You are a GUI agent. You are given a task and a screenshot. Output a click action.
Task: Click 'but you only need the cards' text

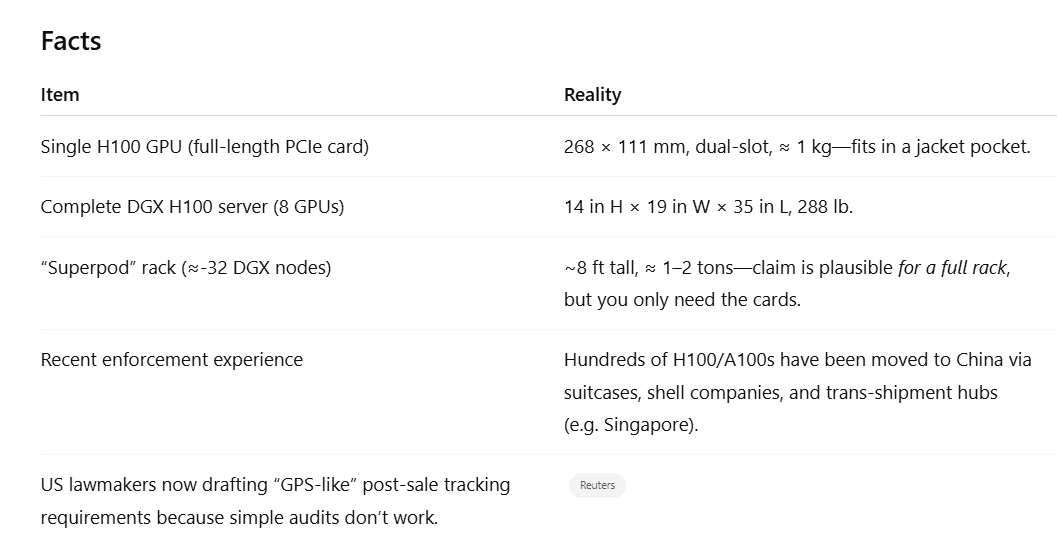point(682,300)
